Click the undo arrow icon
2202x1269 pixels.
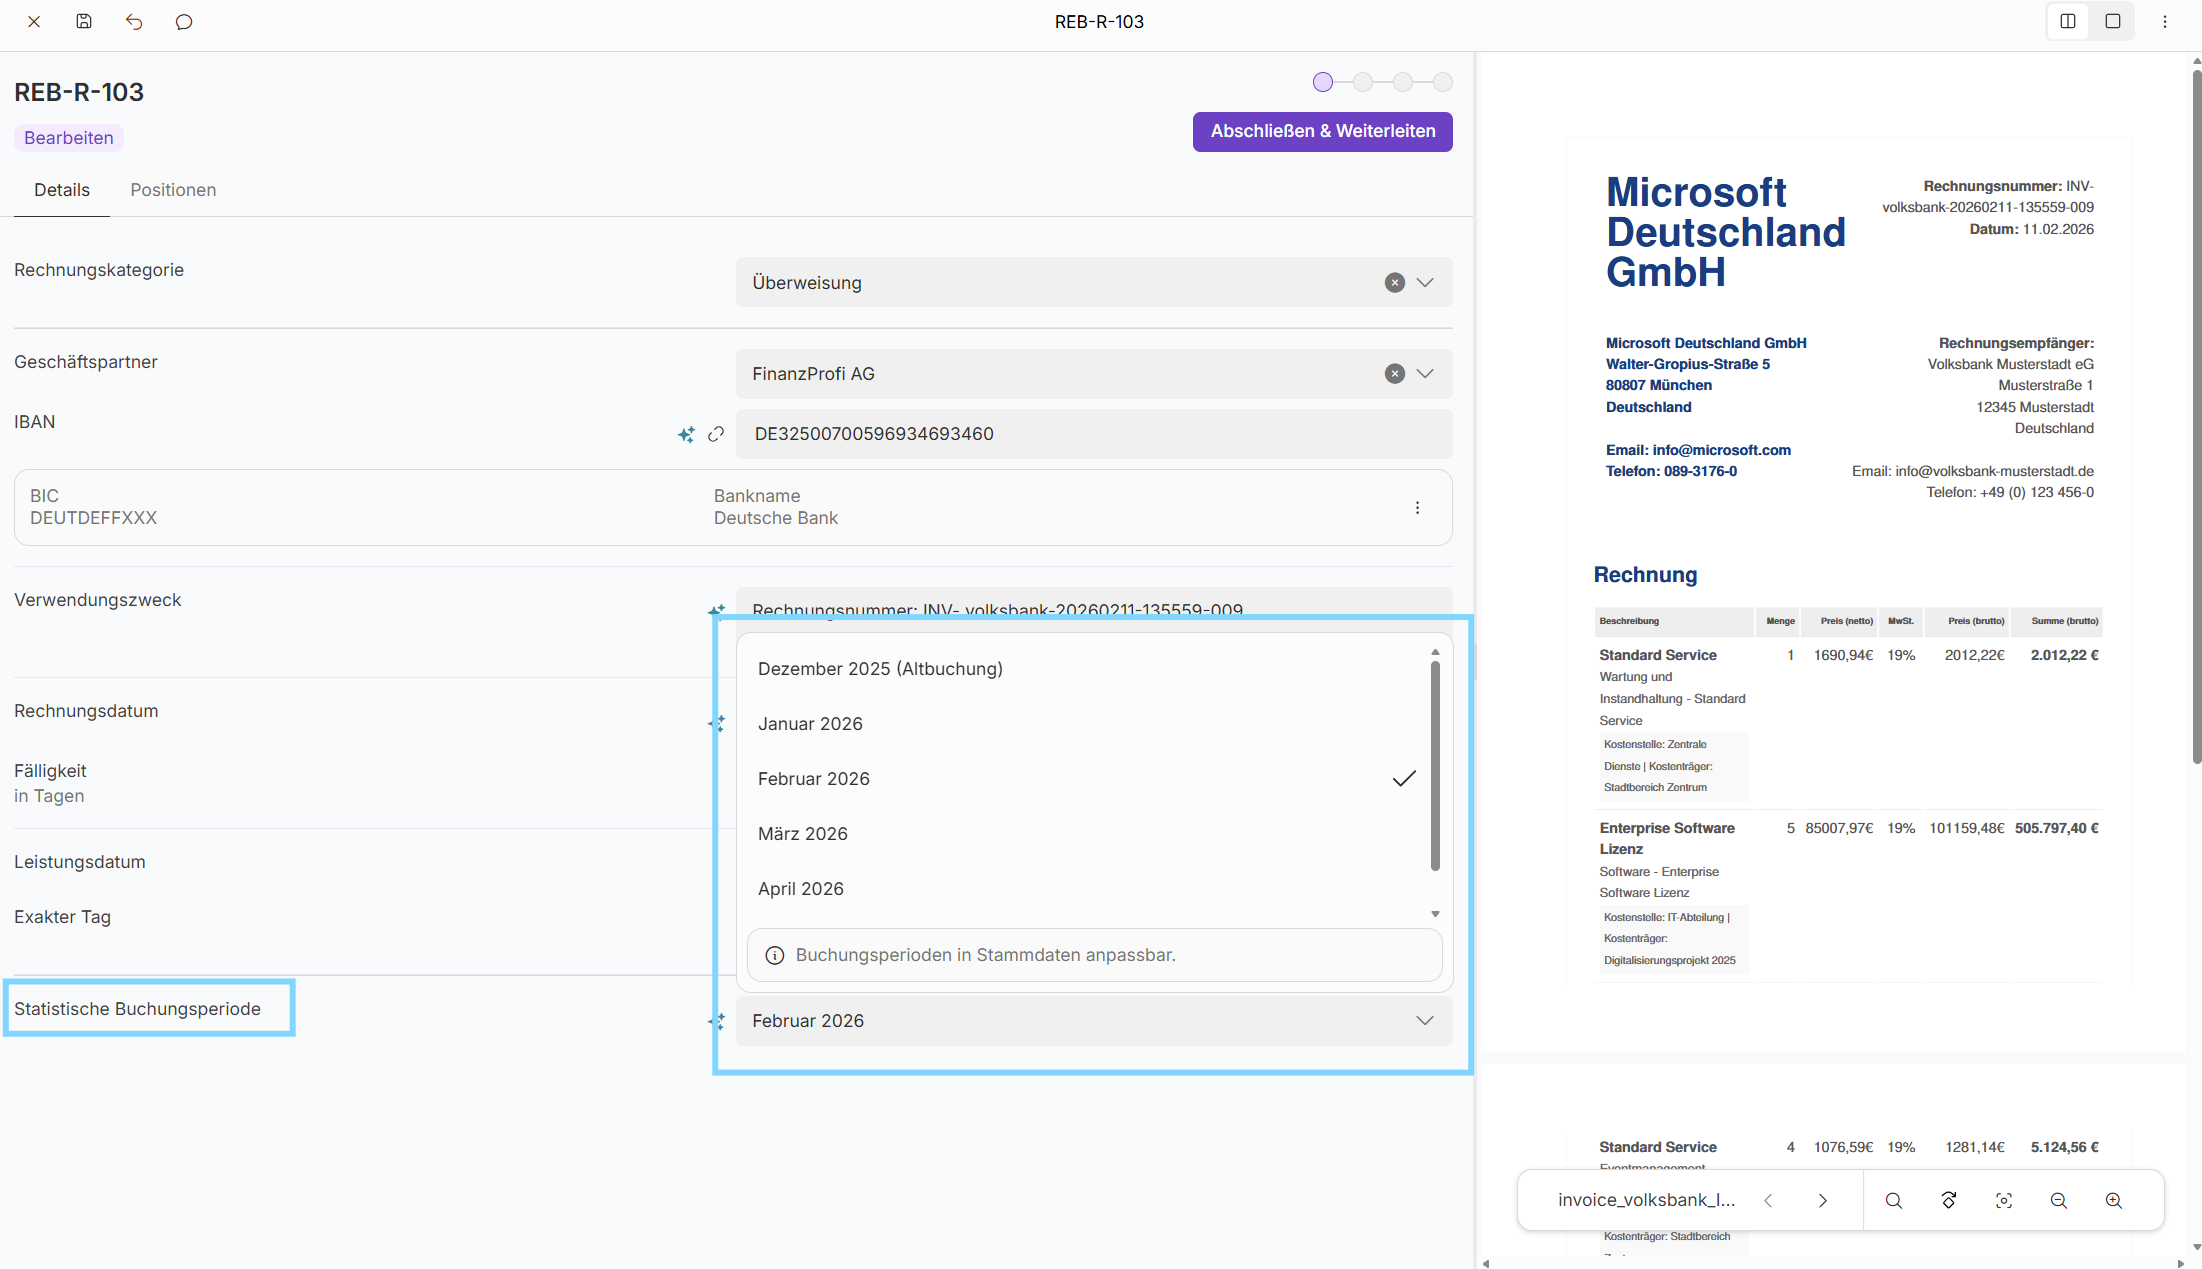134,21
